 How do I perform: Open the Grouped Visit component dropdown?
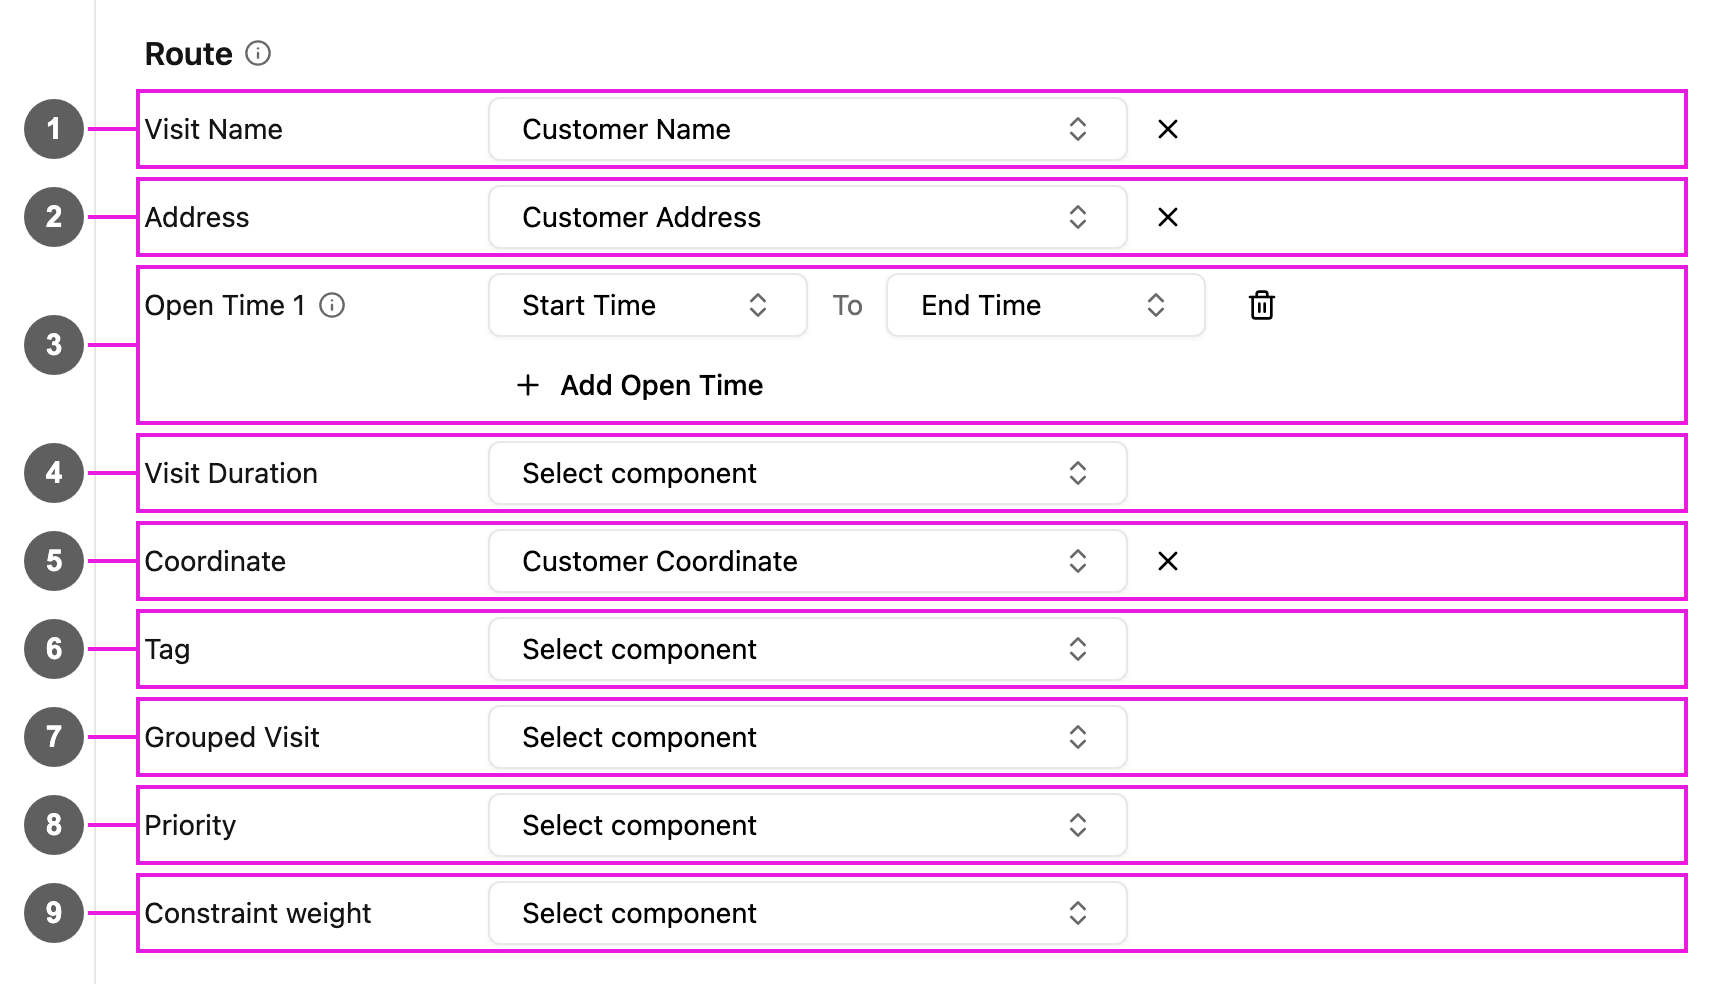click(808, 737)
